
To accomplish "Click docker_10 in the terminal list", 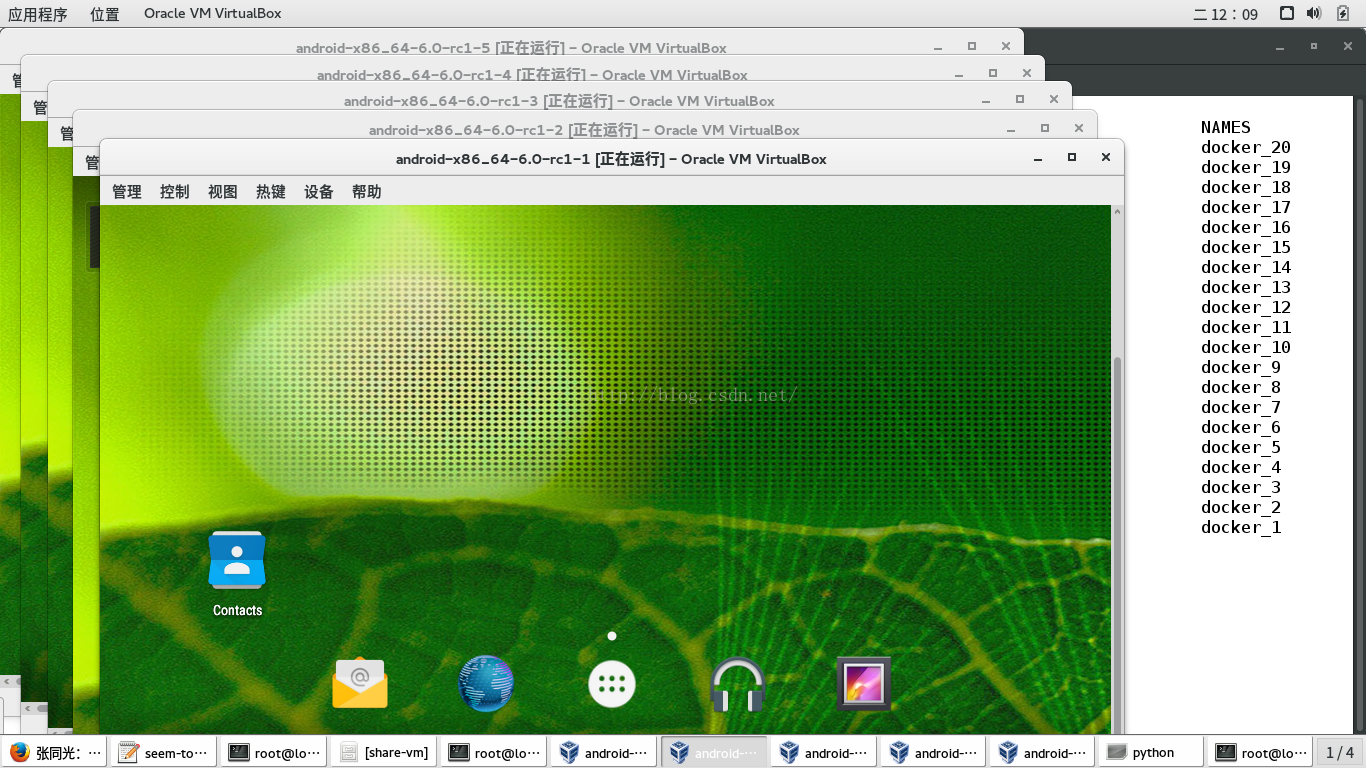I will click(1246, 347).
